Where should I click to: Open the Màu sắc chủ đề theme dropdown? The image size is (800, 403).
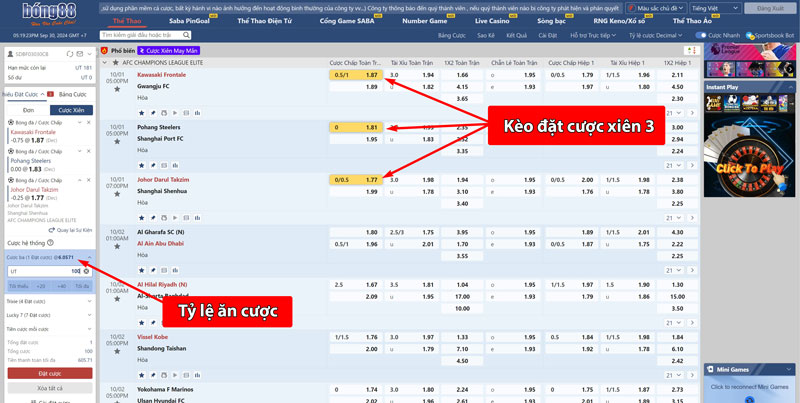coord(656,8)
